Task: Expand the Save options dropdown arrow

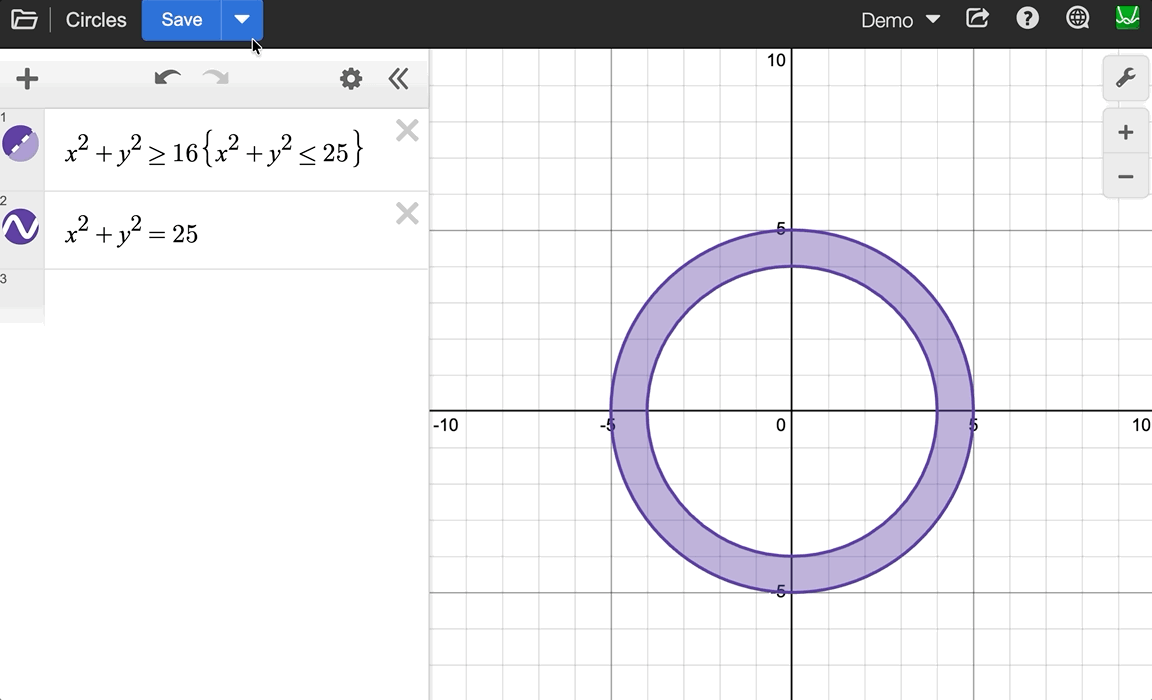Action: point(242,20)
